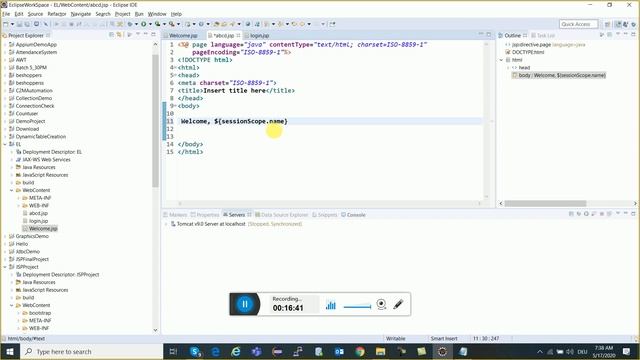Open the notification center icon
This screenshot has height=360, width=640.
627,351
